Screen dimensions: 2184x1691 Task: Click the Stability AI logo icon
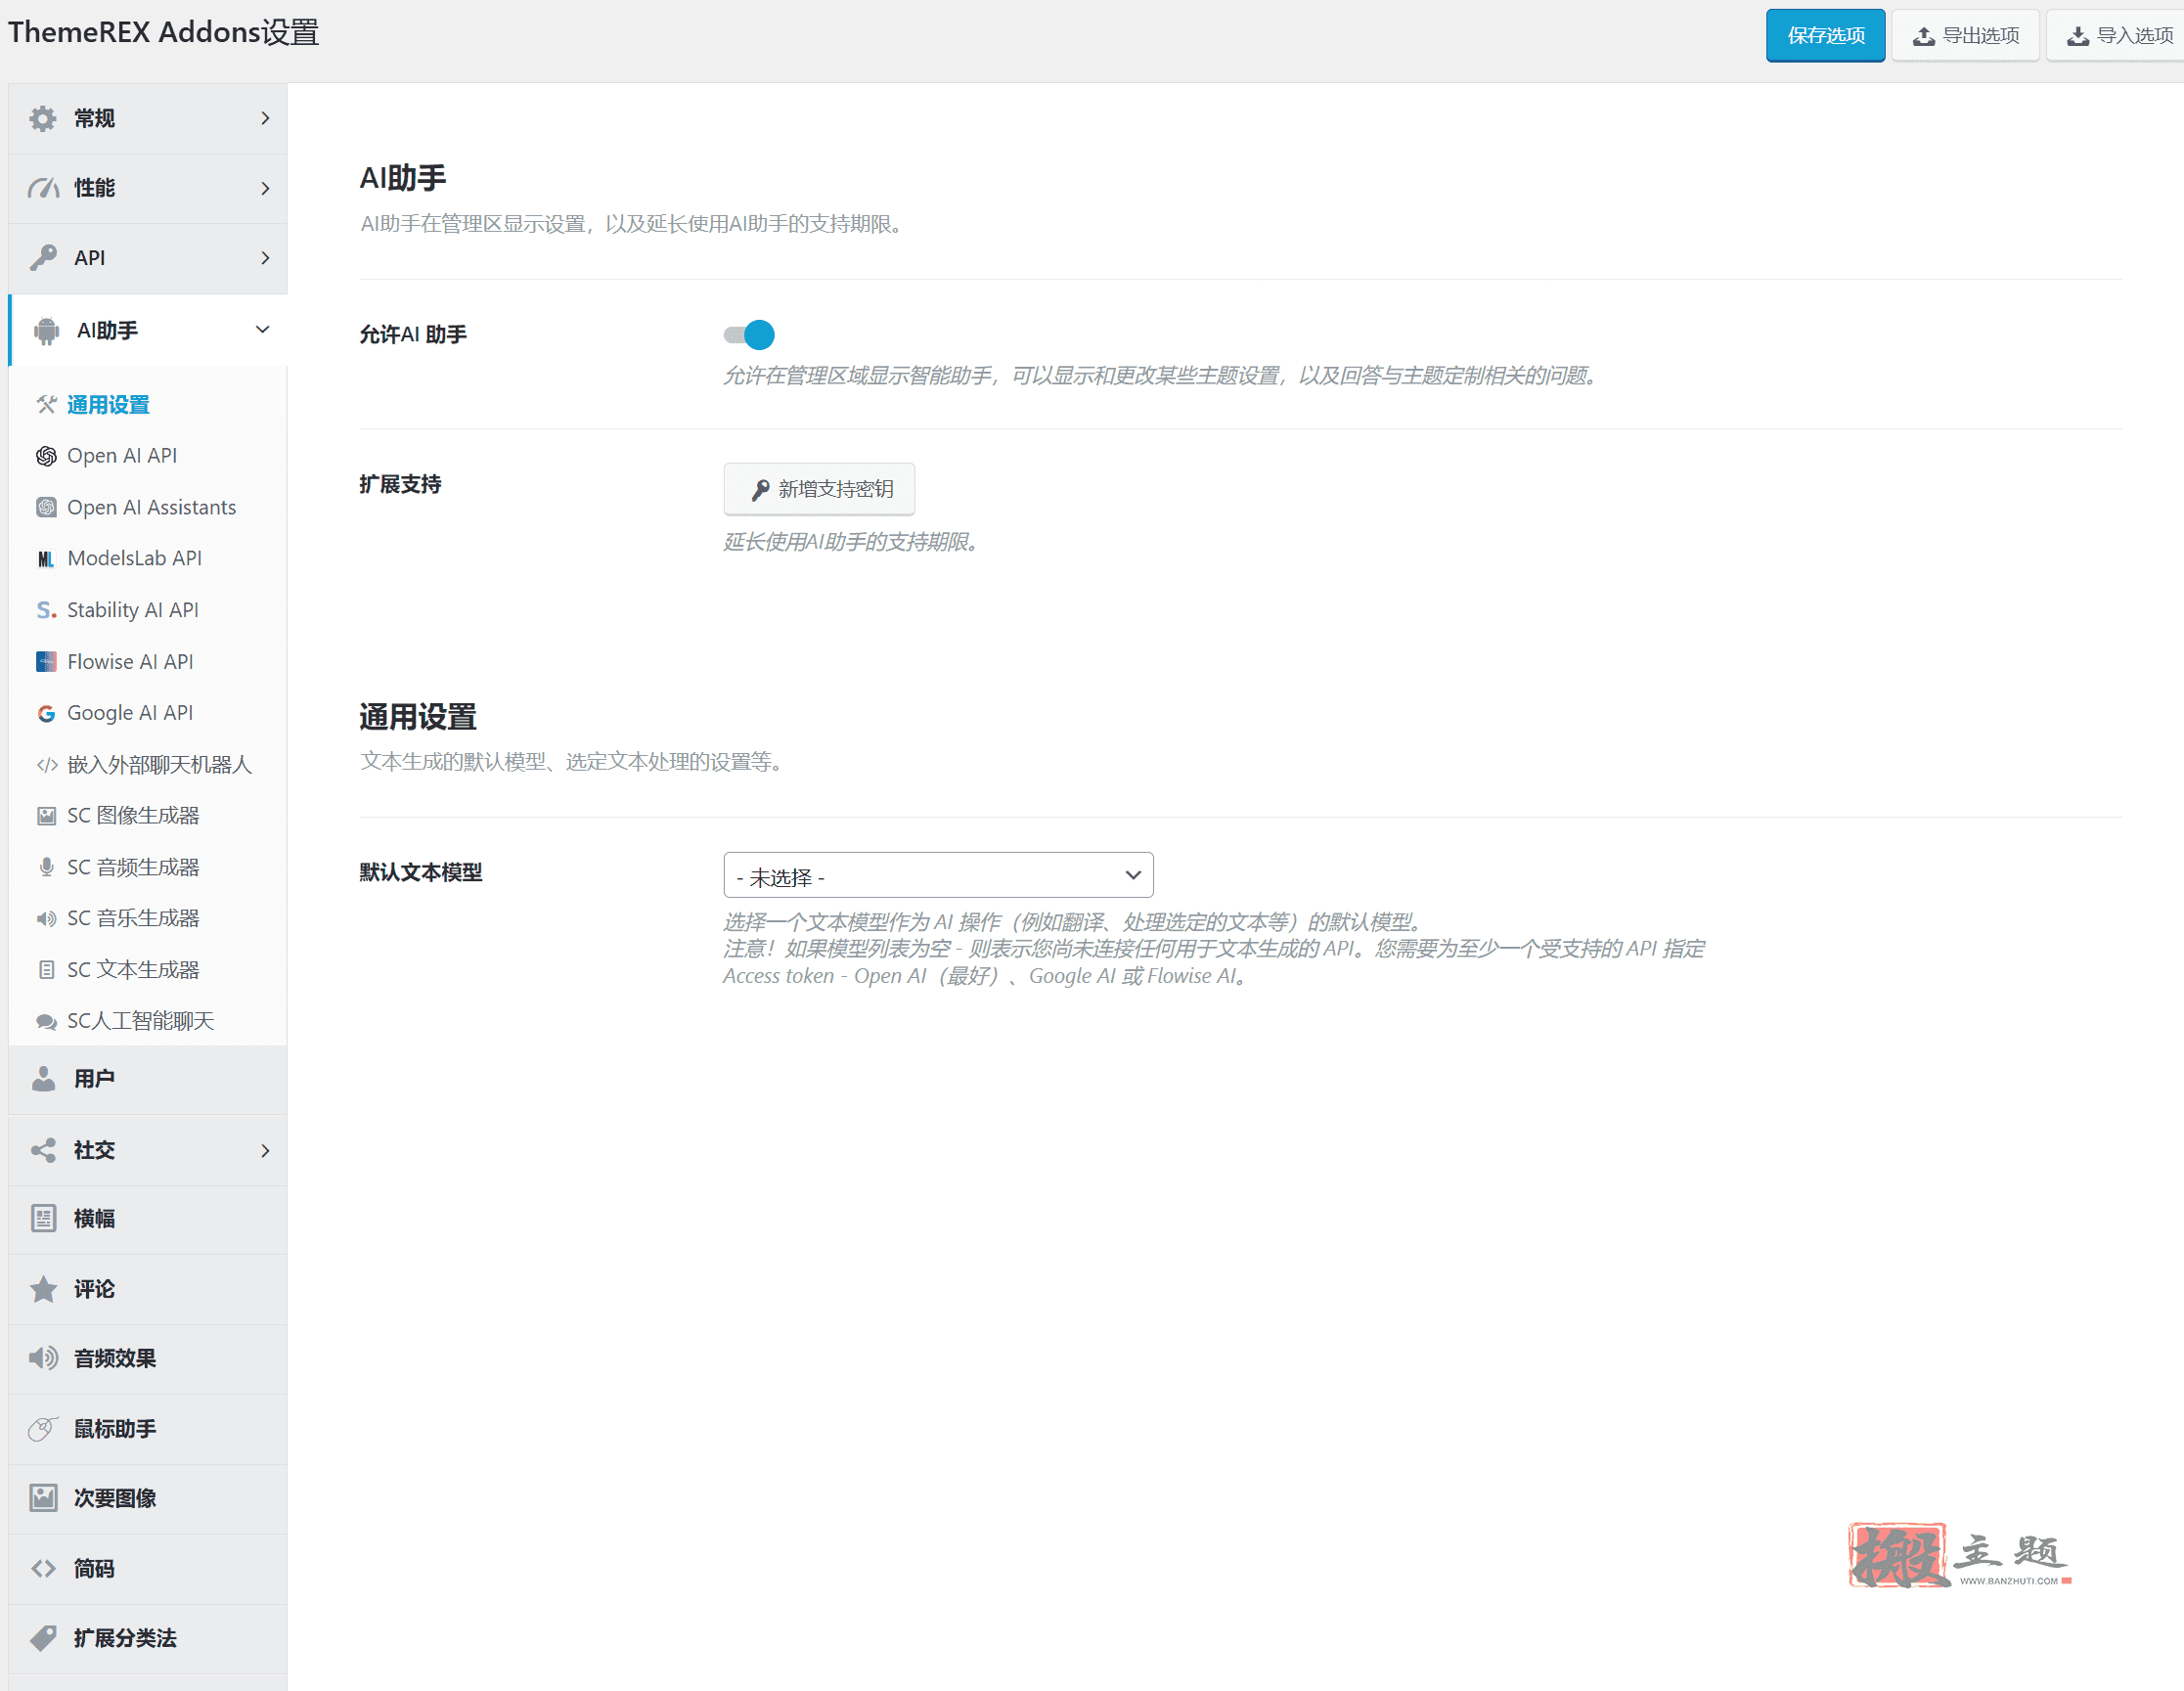coord(46,610)
